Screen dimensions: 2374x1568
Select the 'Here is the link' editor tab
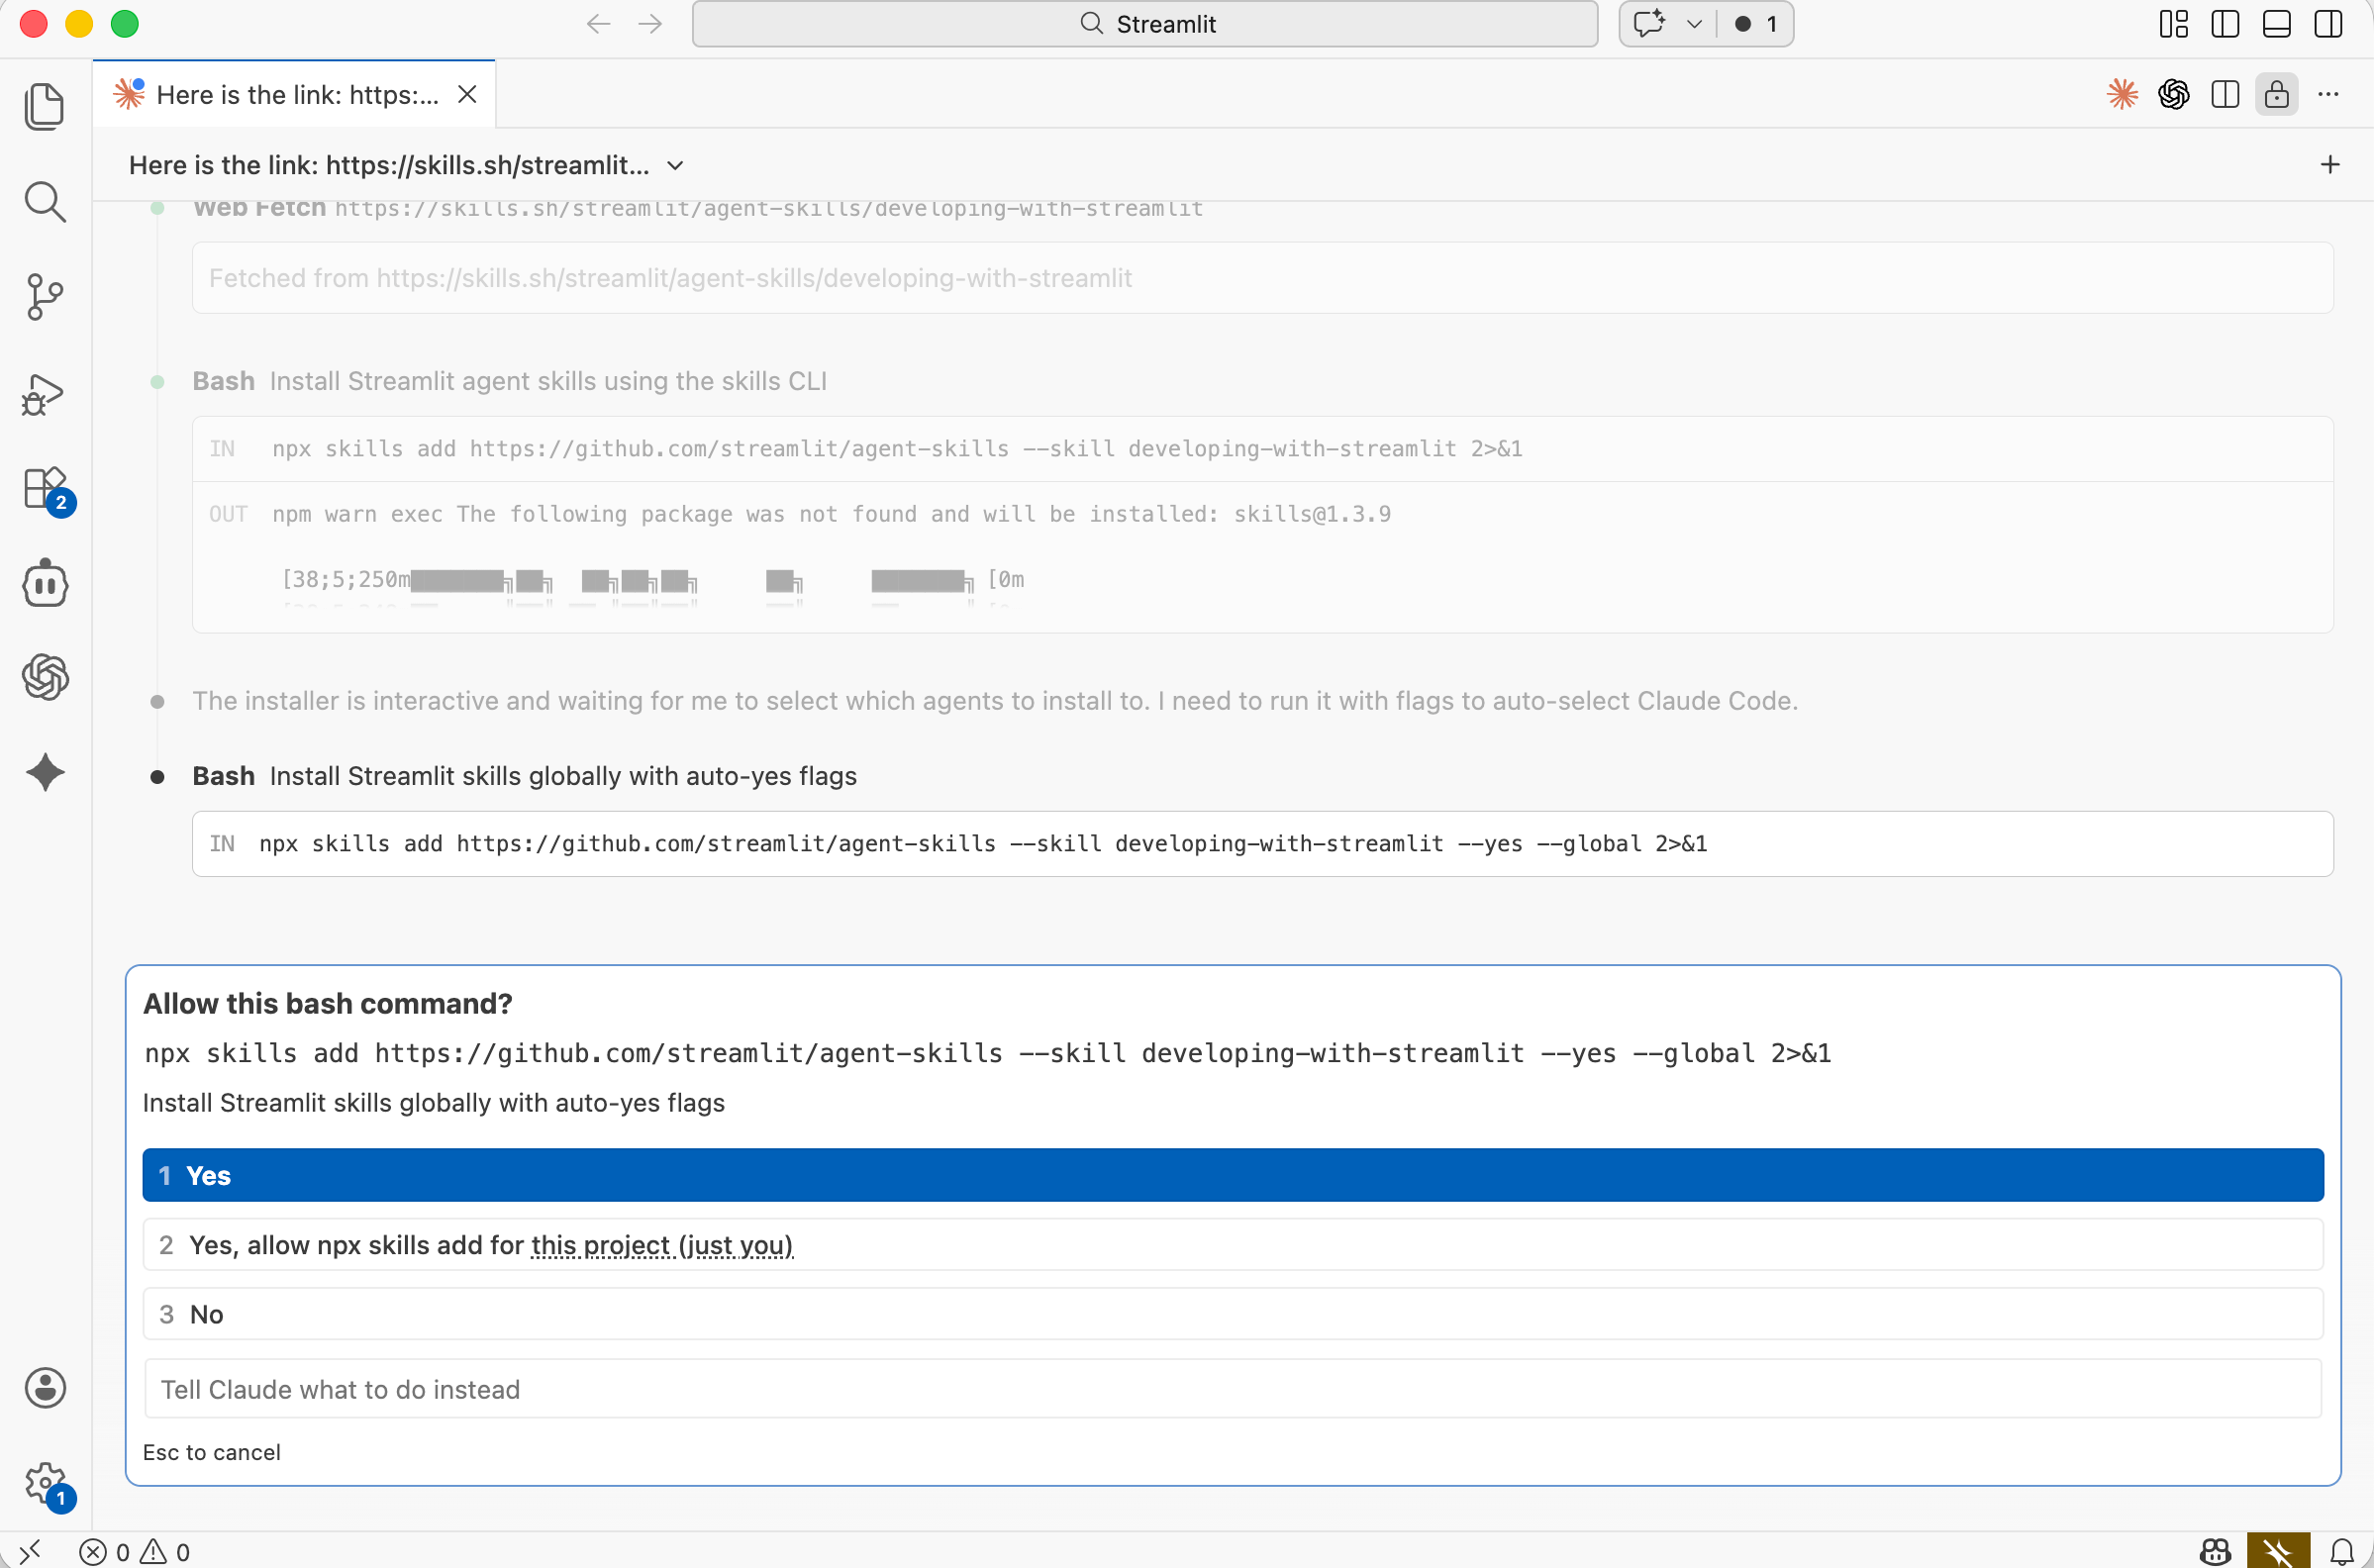(x=295, y=94)
